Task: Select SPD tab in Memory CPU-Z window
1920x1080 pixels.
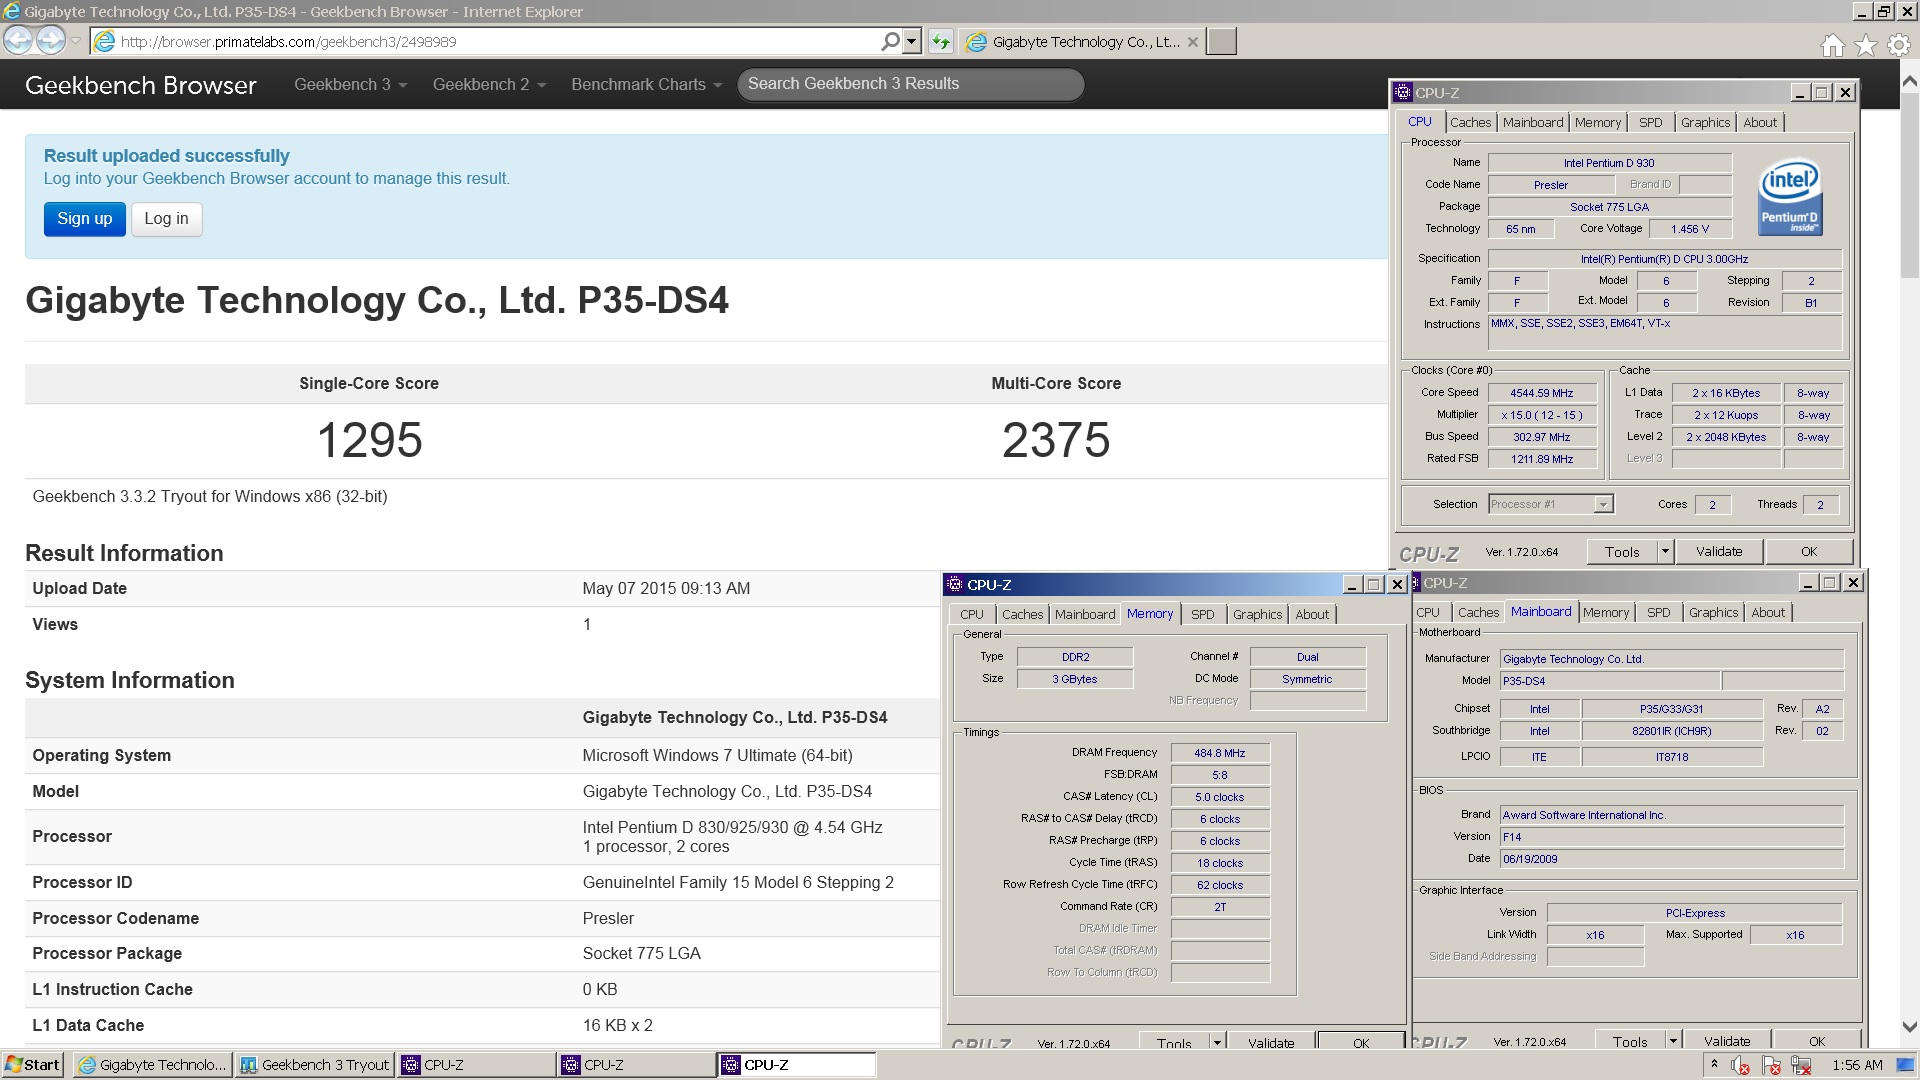Action: tap(1202, 614)
